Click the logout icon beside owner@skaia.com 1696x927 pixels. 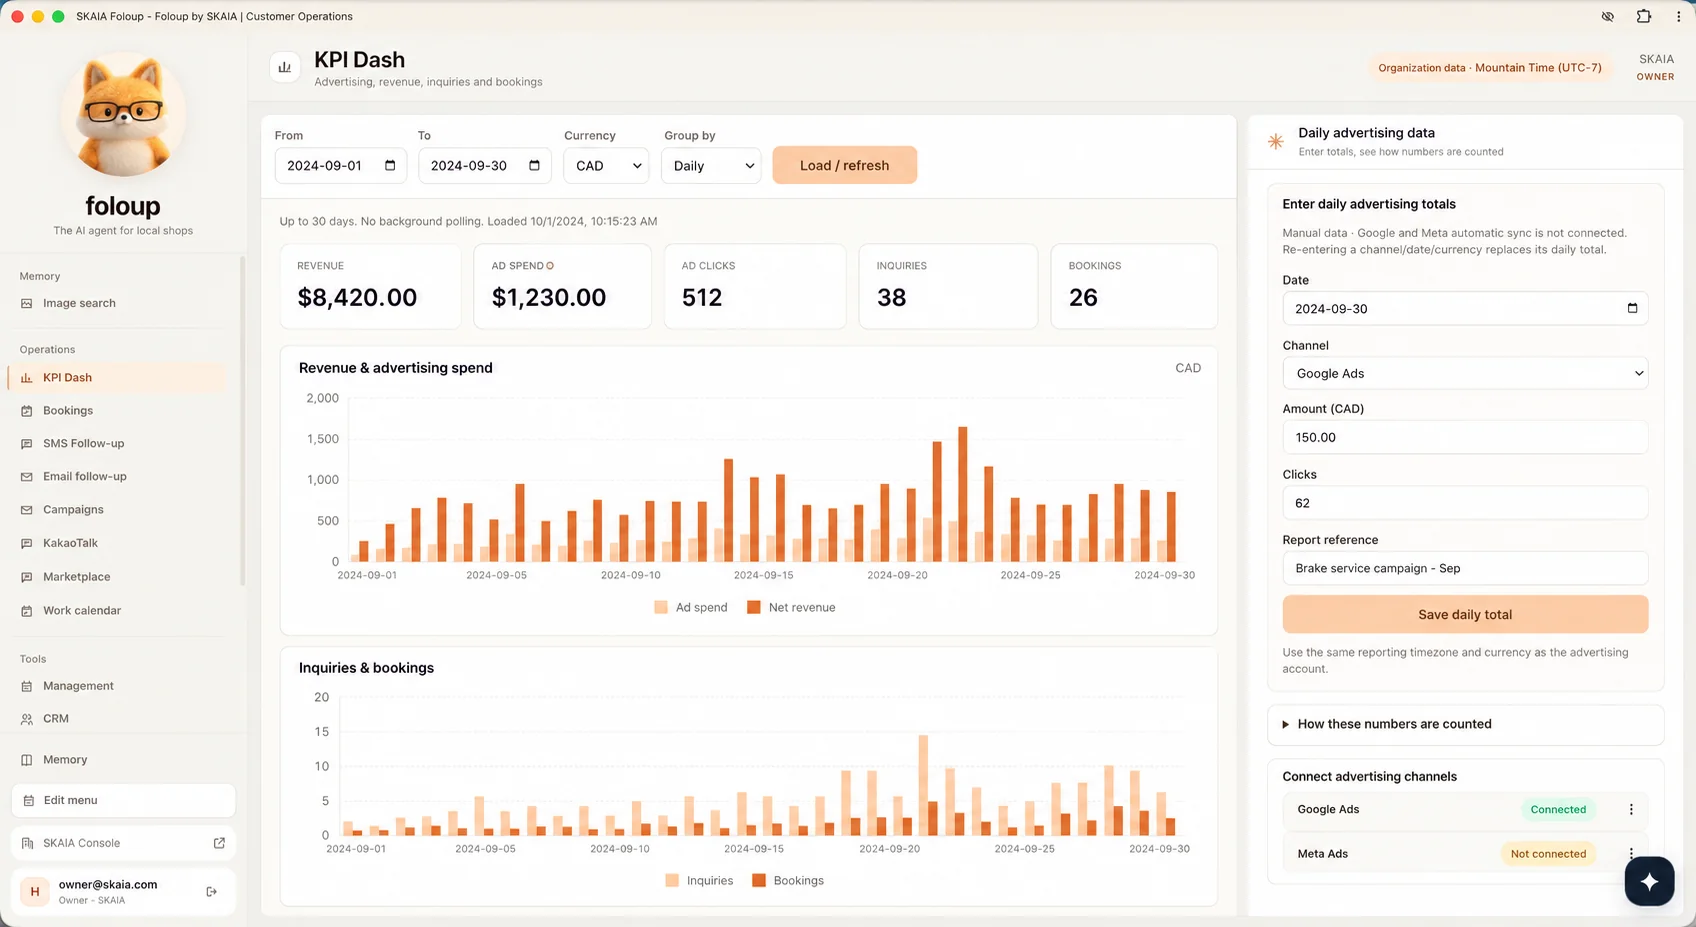click(212, 892)
